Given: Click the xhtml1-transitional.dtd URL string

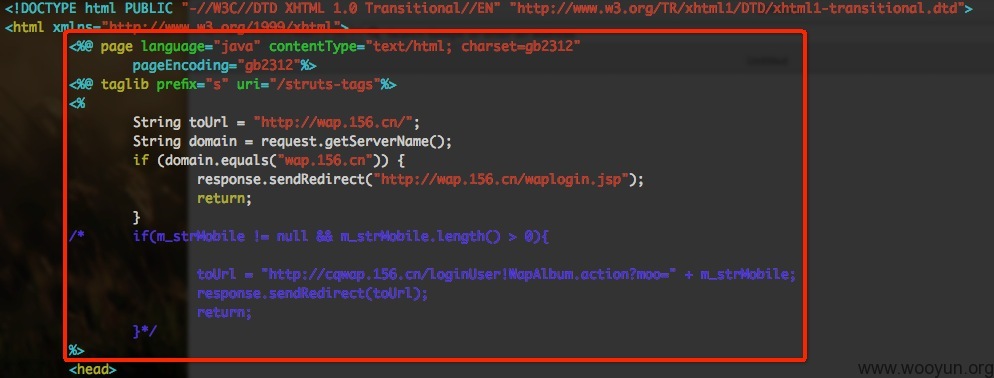Looking at the screenshot, I should click(738, 9).
